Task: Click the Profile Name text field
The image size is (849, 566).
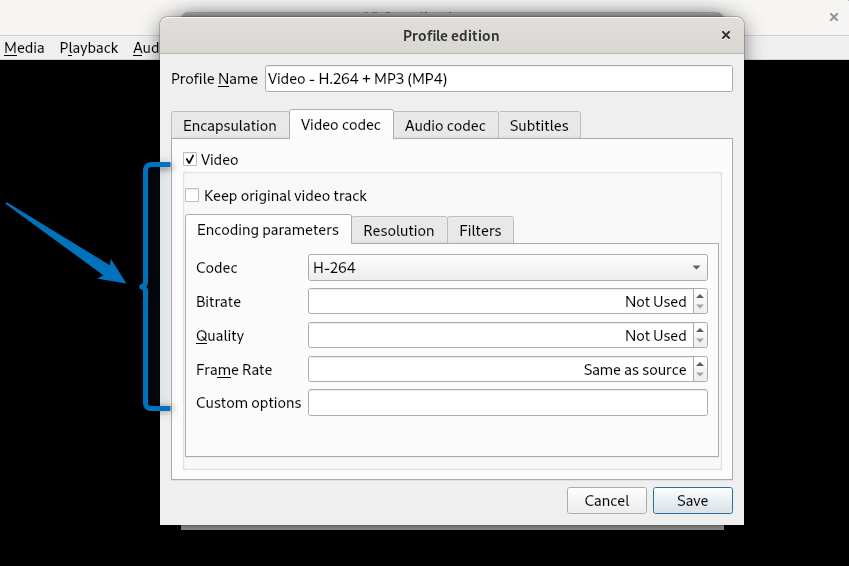Action: pyautogui.click(x=498, y=79)
